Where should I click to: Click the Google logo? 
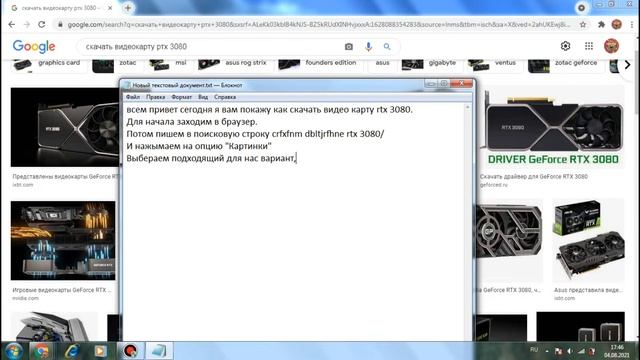coord(34,47)
